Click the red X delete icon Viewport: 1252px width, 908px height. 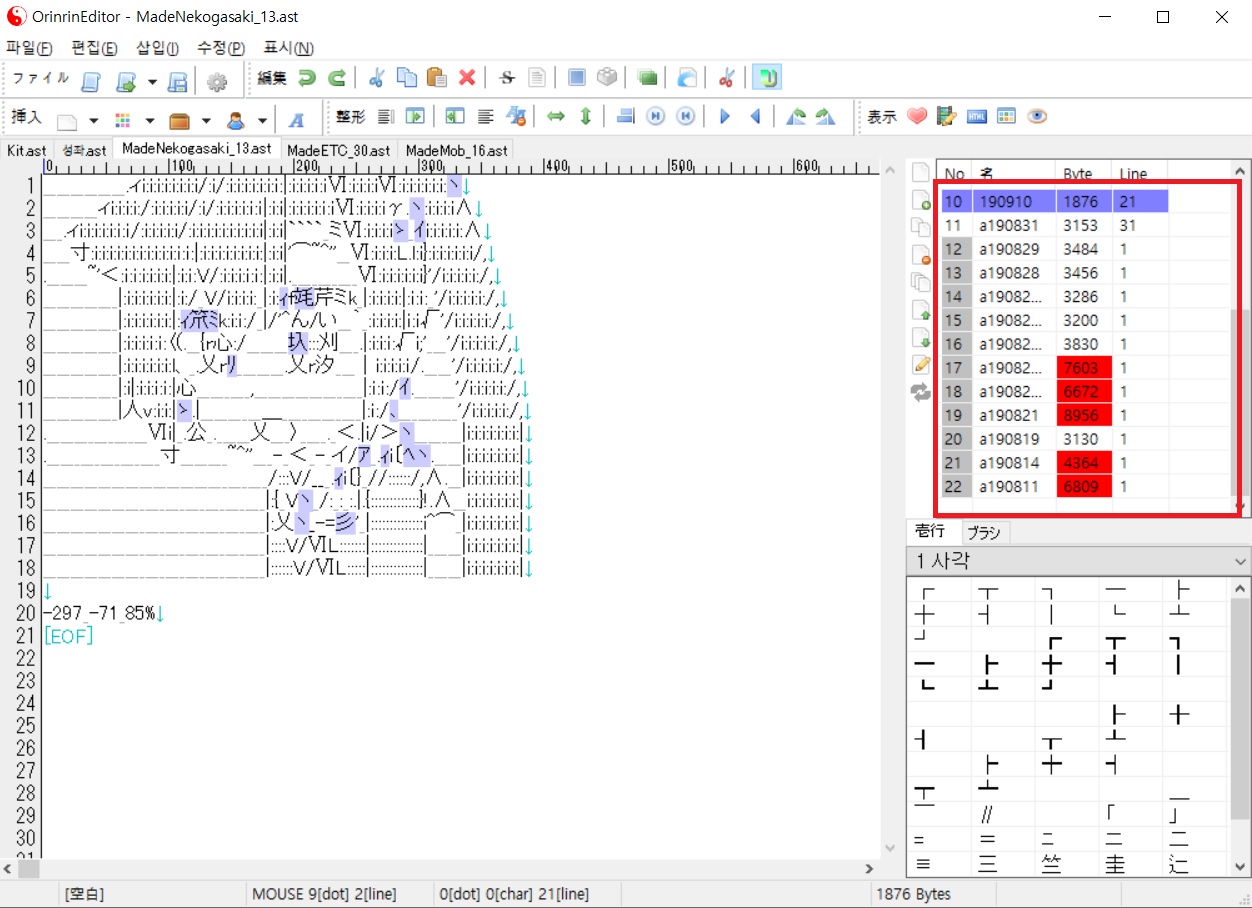tap(466, 78)
